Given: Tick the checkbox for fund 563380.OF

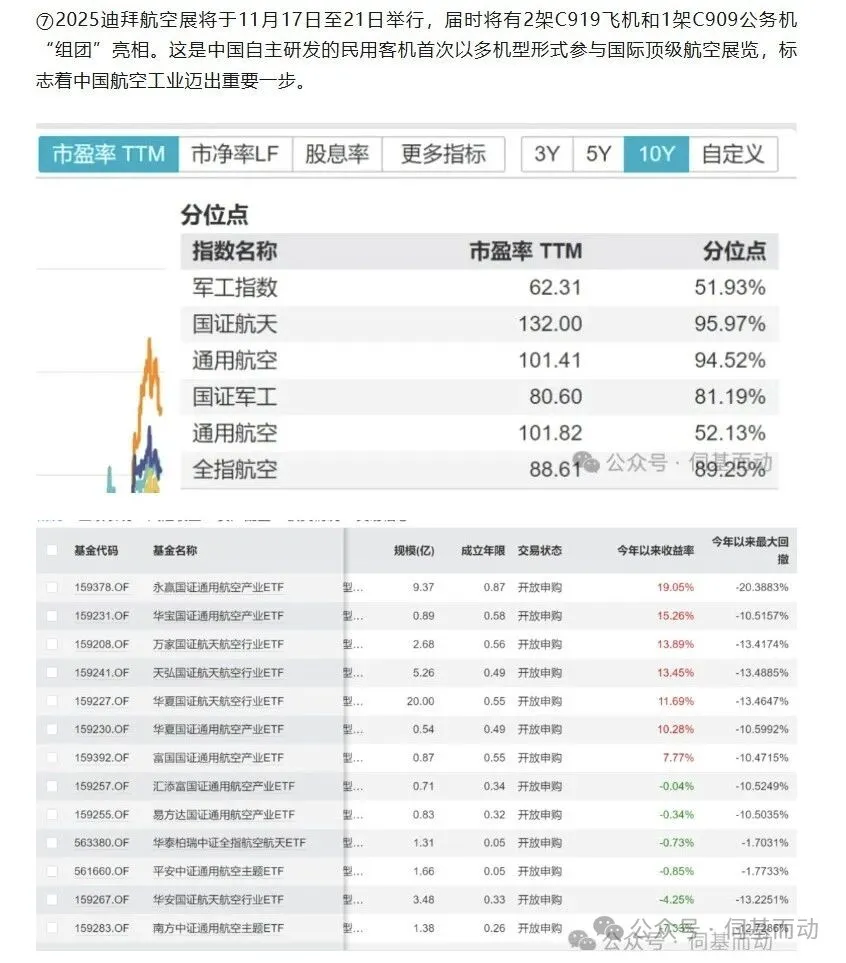Looking at the screenshot, I should coord(52,843).
